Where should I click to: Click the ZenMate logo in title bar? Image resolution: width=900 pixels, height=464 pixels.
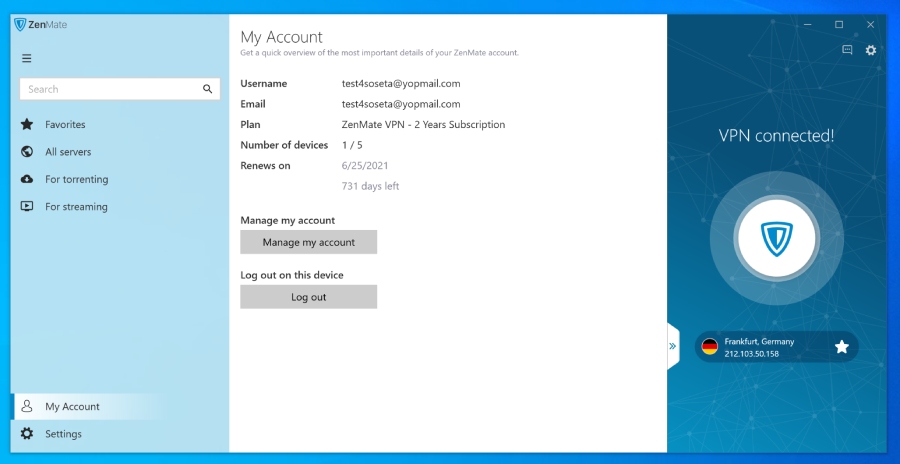pos(40,25)
